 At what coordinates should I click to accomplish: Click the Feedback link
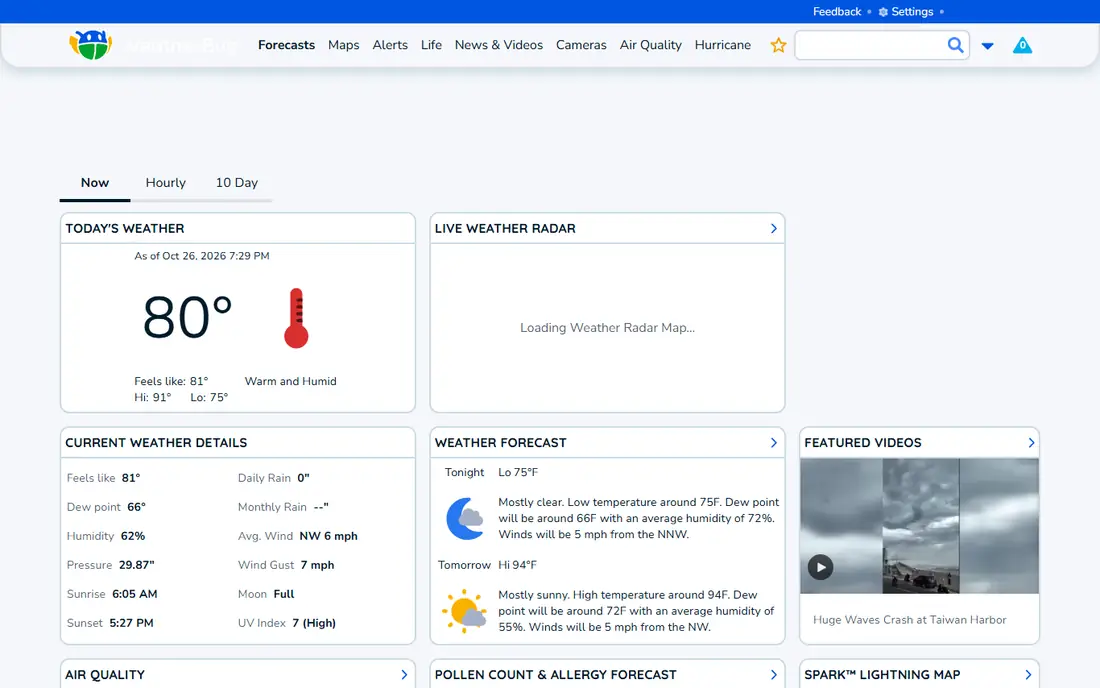coord(837,12)
